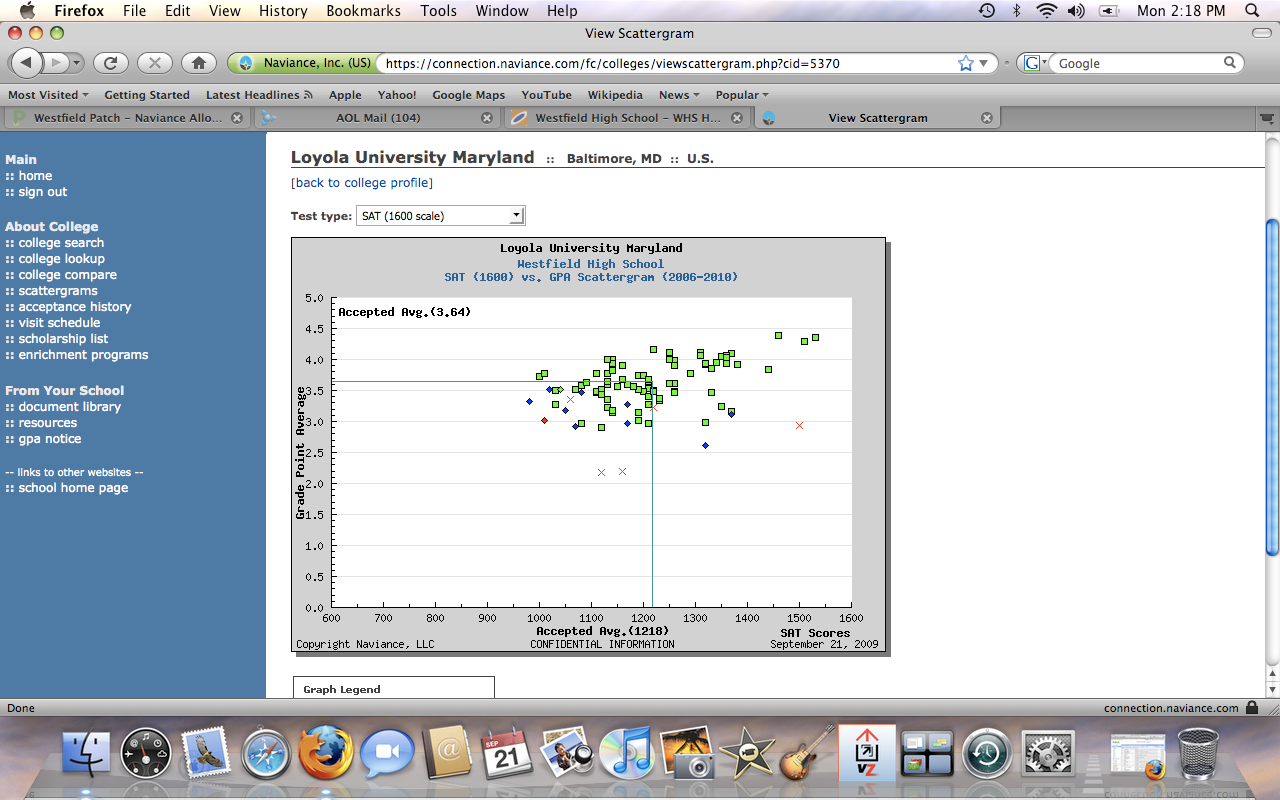1280x800 pixels.
Task: Open the Bookmarks menu
Action: 363,11
